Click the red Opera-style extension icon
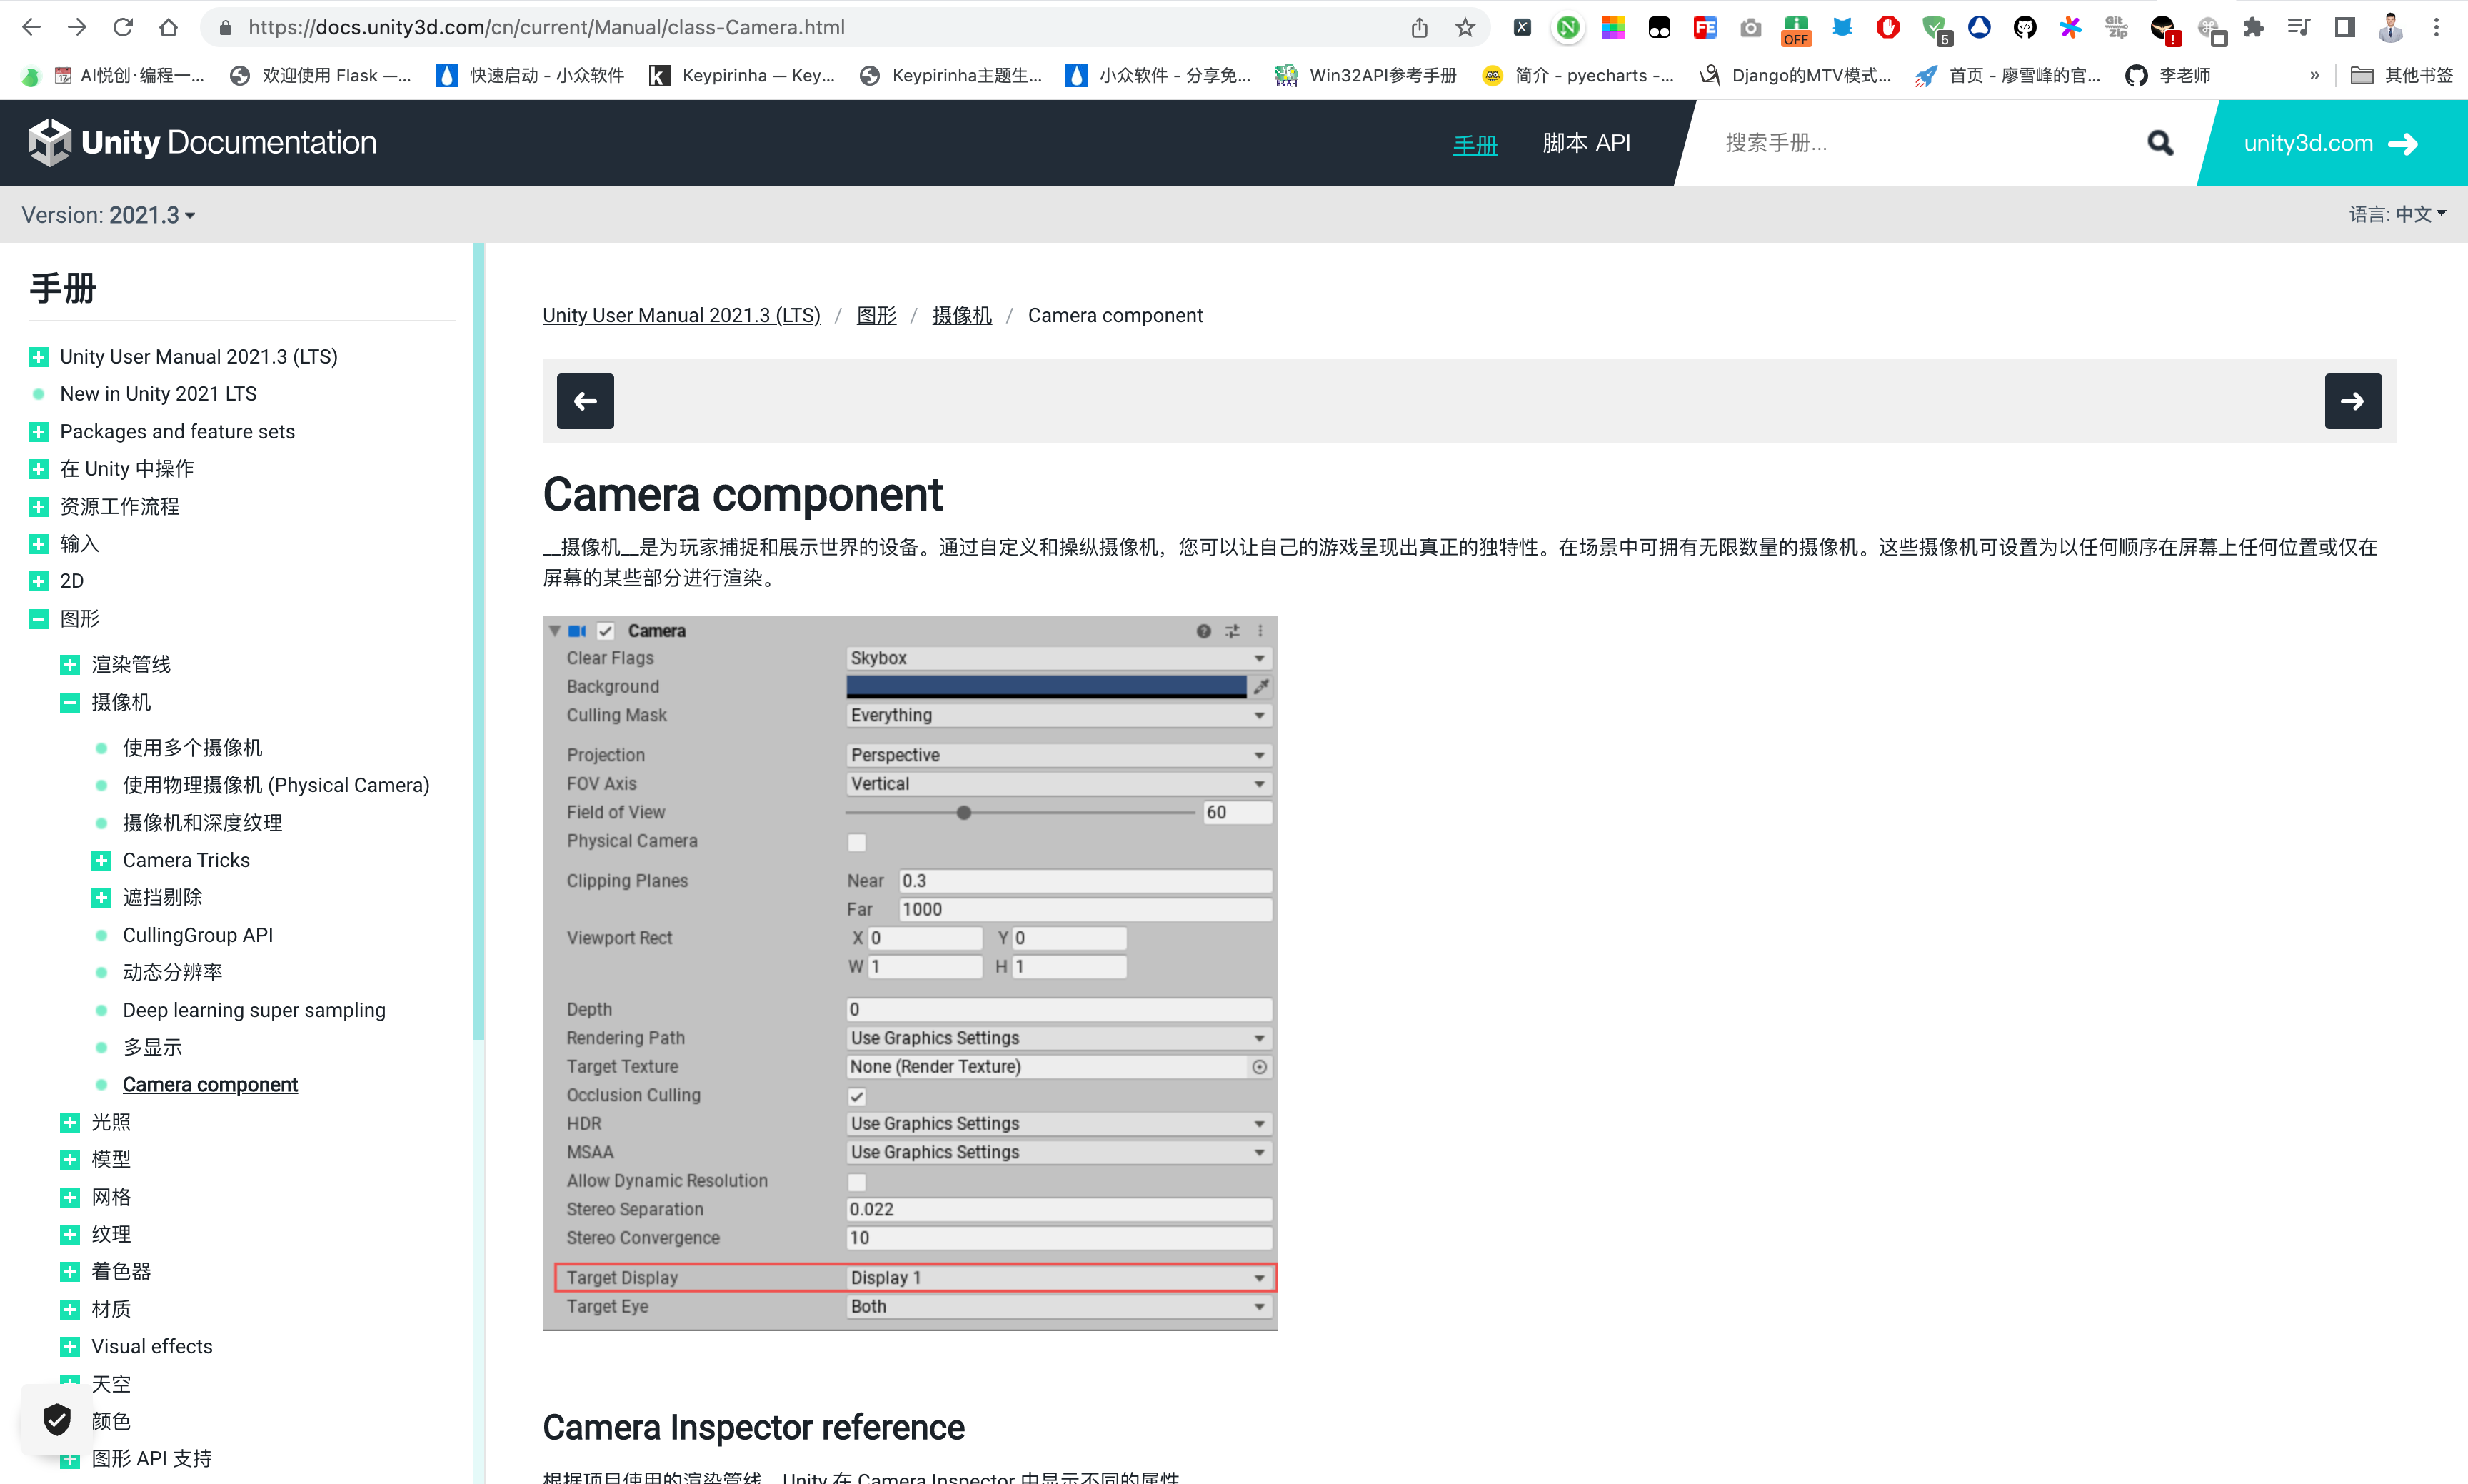This screenshot has width=2468, height=1484. (x=1887, y=27)
